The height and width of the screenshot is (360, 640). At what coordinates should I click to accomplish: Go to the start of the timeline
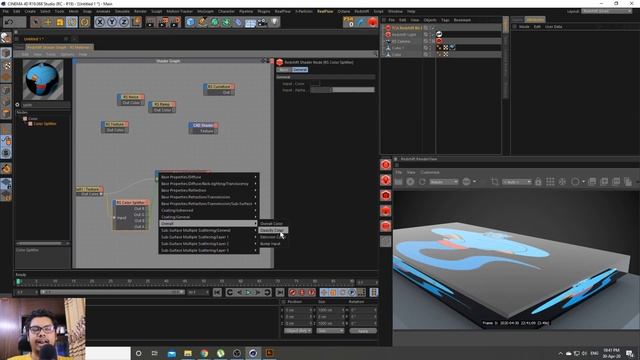[x=217, y=292]
